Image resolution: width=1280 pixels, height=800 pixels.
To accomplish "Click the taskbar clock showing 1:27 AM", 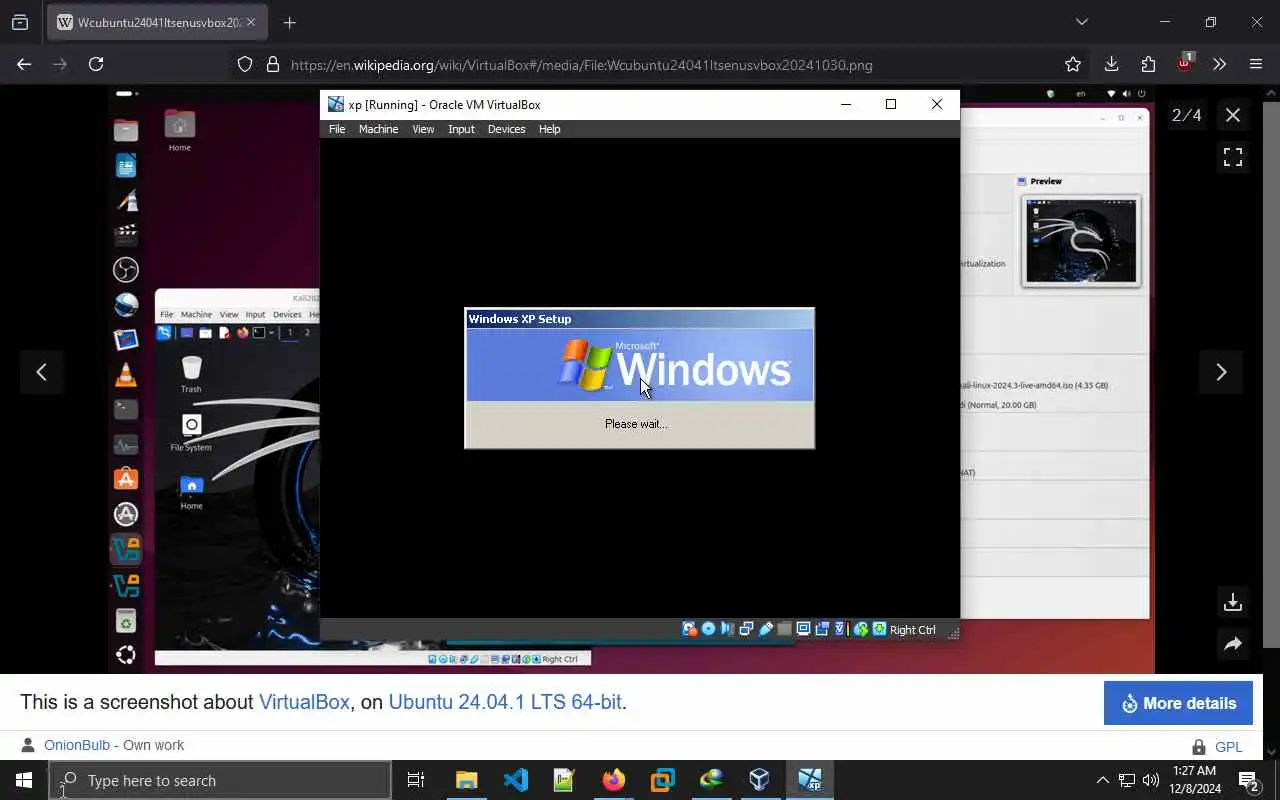I will (1193, 780).
